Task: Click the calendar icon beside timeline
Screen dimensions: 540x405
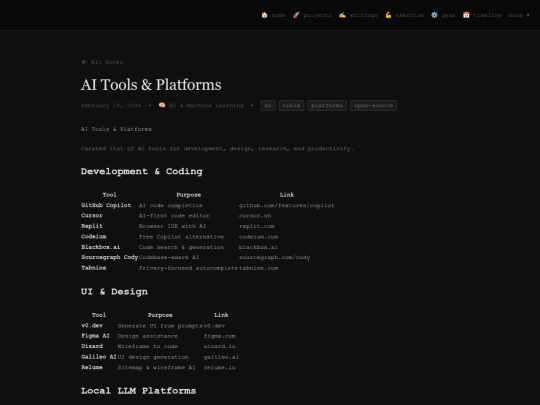Action: pyautogui.click(x=466, y=15)
